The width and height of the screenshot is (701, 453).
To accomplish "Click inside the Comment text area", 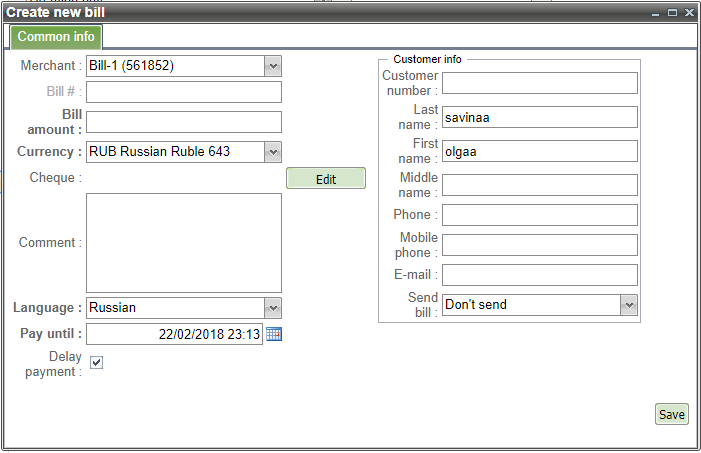I will [x=184, y=243].
